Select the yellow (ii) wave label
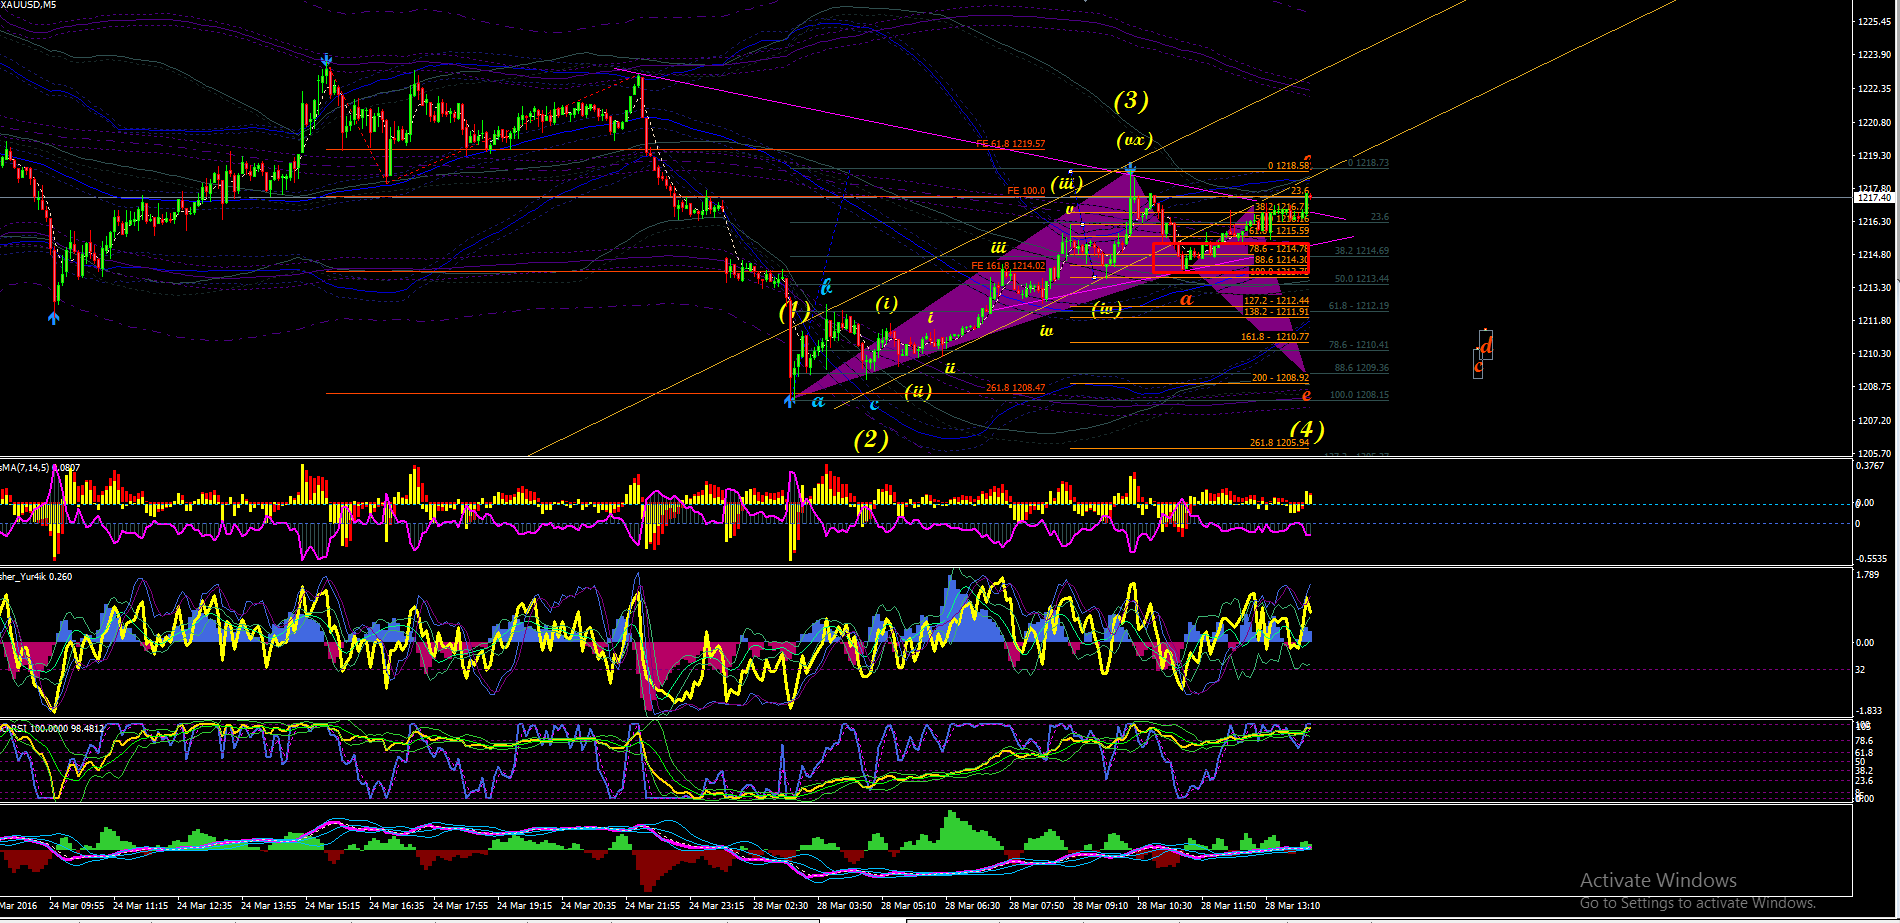The width and height of the screenshot is (1900, 923). pyautogui.click(x=918, y=391)
